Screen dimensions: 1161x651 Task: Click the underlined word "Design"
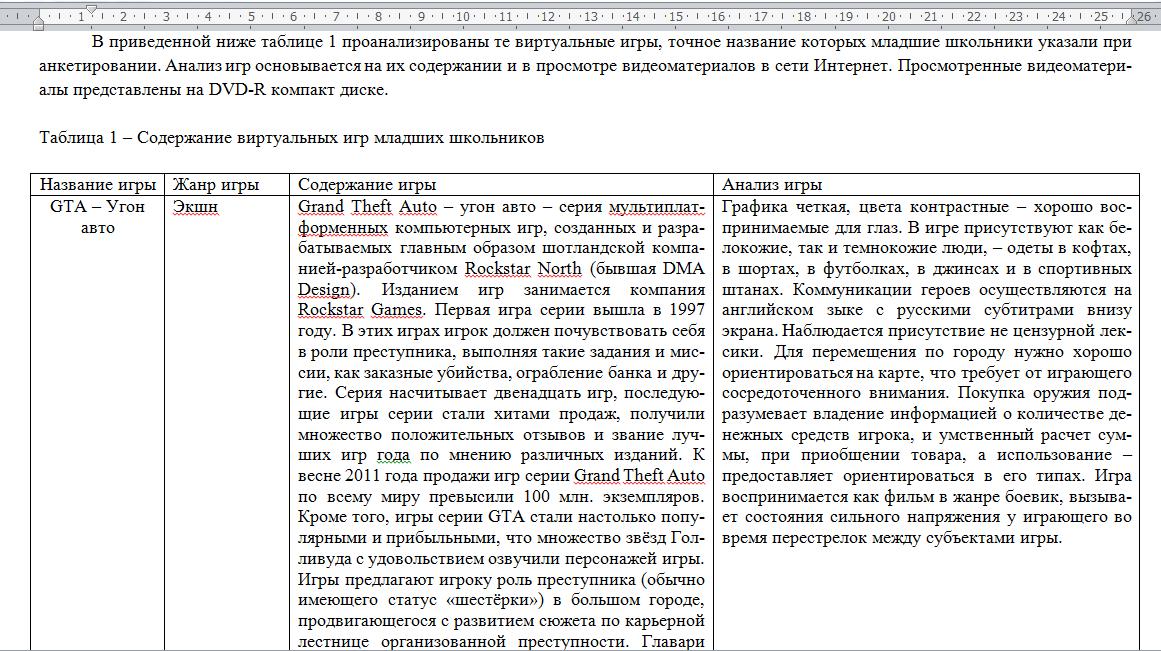[324, 289]
